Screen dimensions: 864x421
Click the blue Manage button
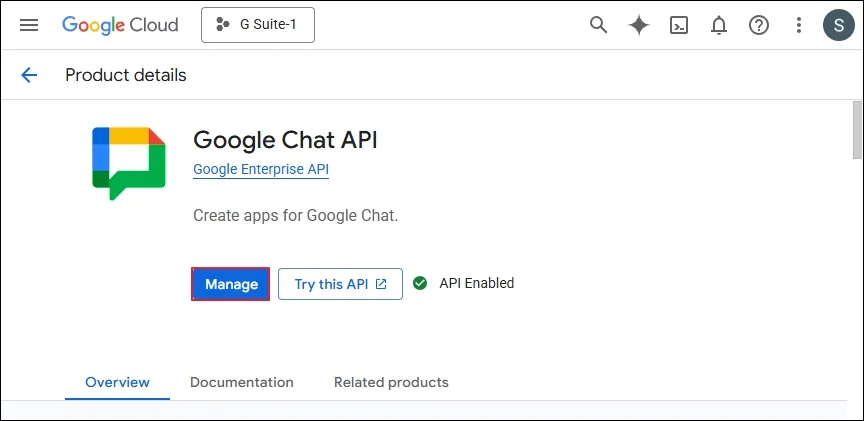click(231, 284)
